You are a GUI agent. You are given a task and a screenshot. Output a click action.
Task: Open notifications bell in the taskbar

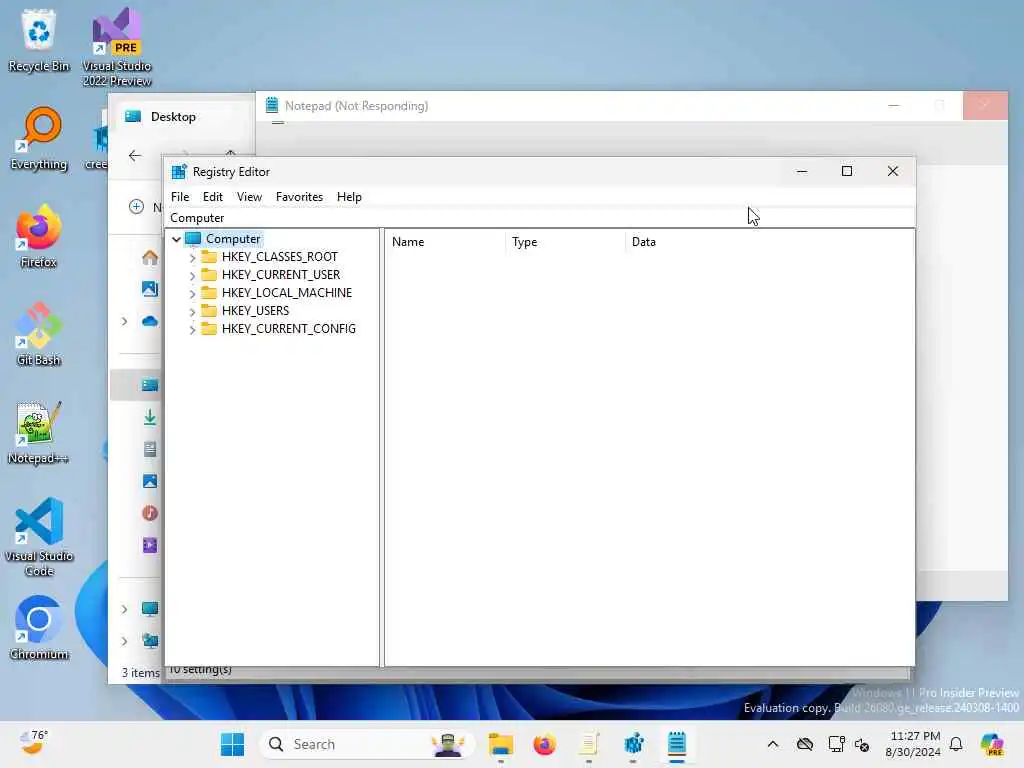(x=956, y=744)
